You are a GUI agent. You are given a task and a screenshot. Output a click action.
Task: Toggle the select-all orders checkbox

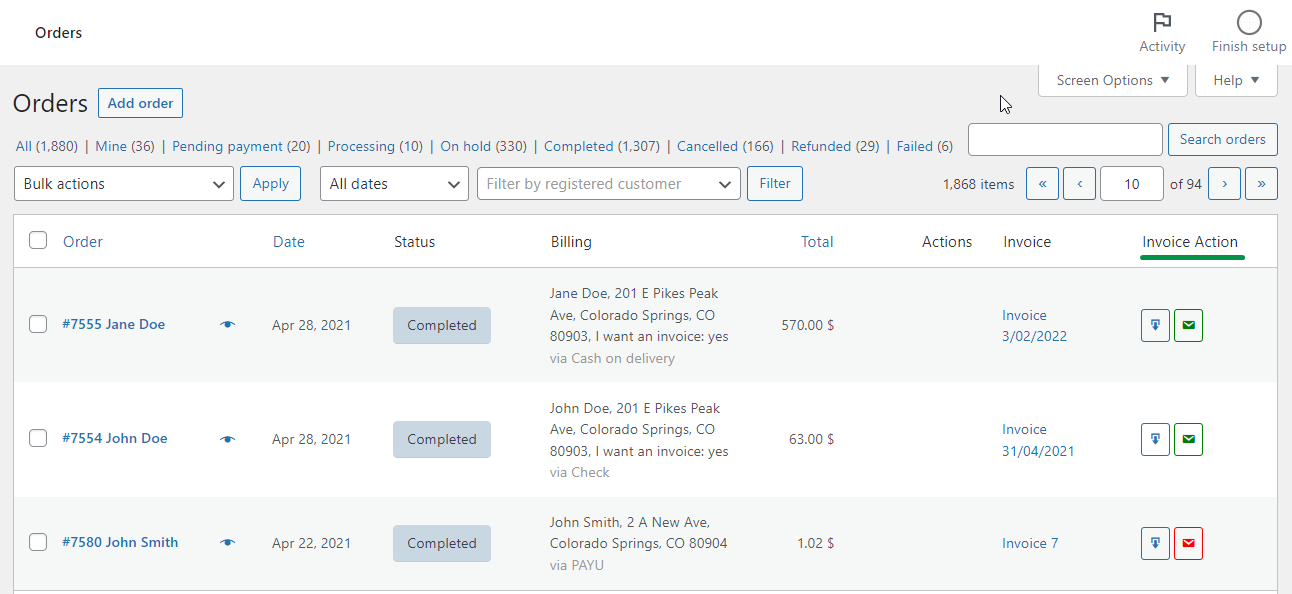tap(38, 240)
